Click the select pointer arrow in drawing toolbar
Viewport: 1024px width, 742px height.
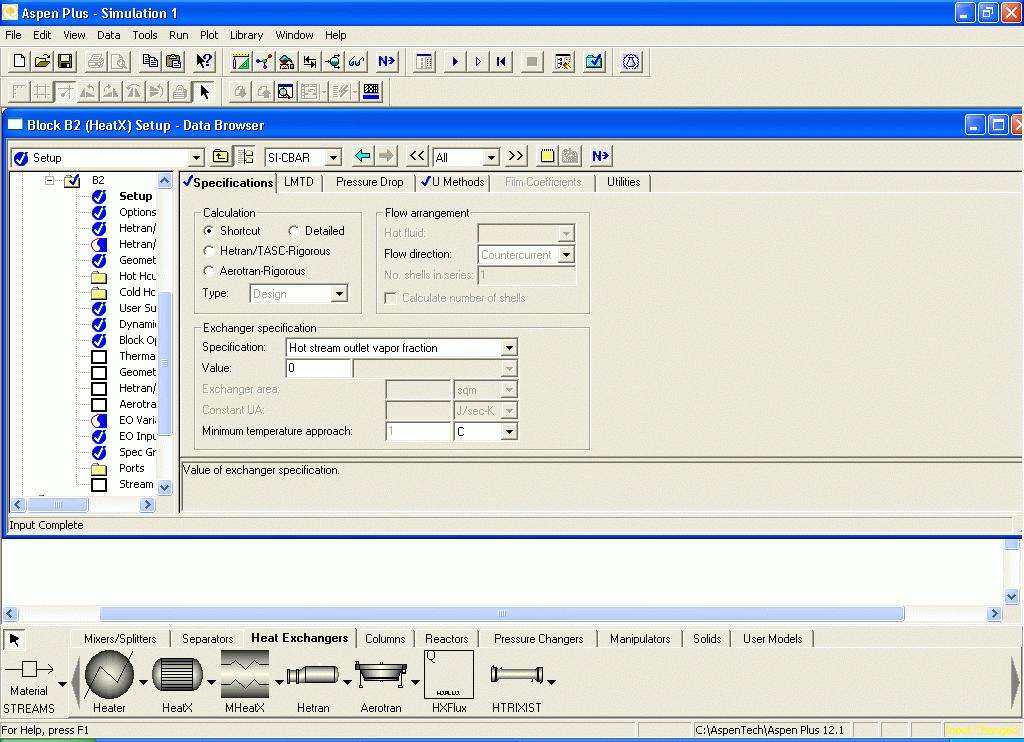(x=204, y=91)
